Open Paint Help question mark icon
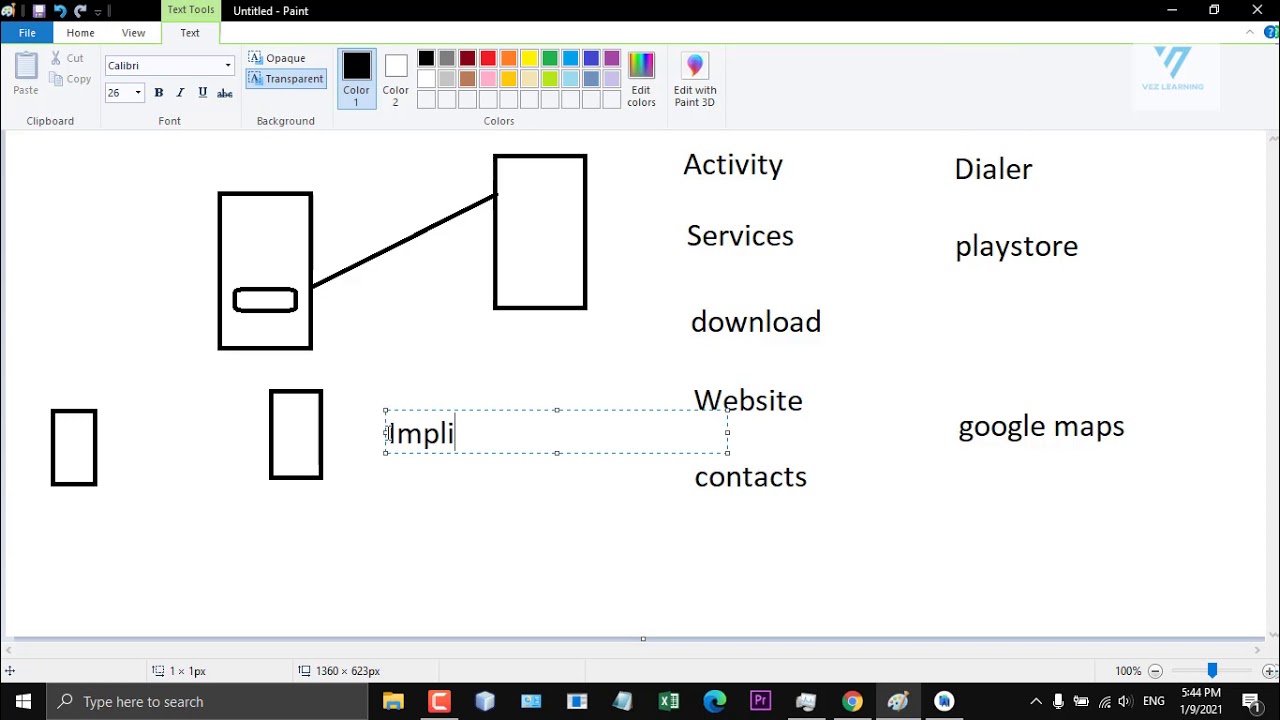 point(1271,33)
